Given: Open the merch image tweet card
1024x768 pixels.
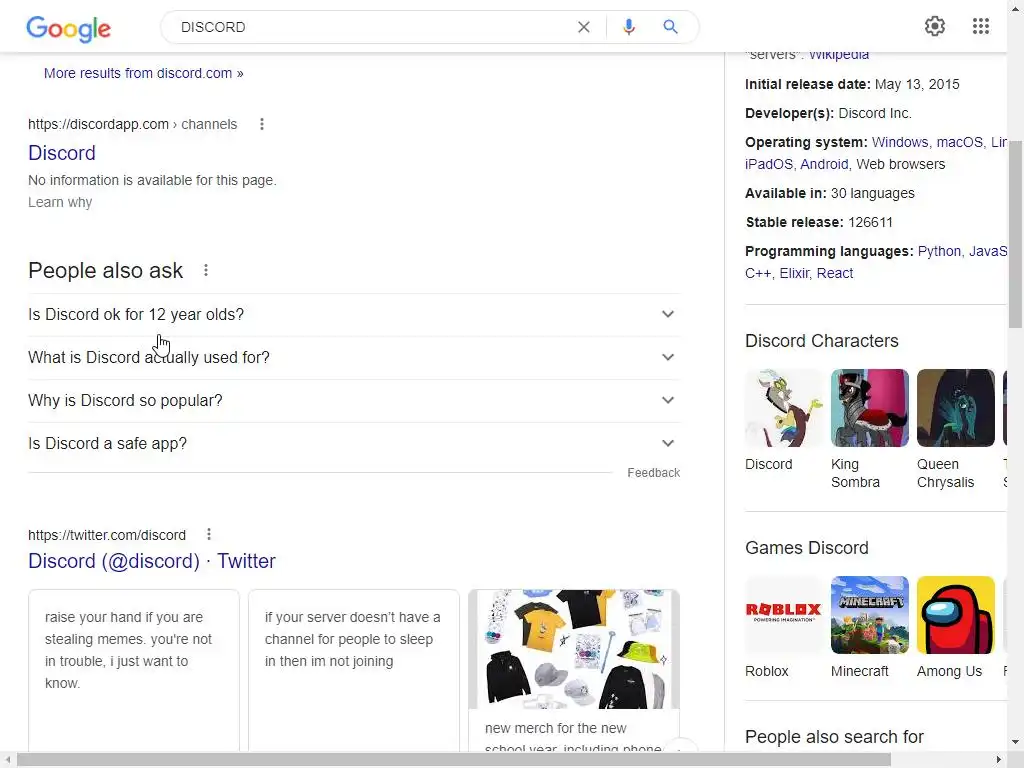Looking at the screenshot, I should click(574, 671).
